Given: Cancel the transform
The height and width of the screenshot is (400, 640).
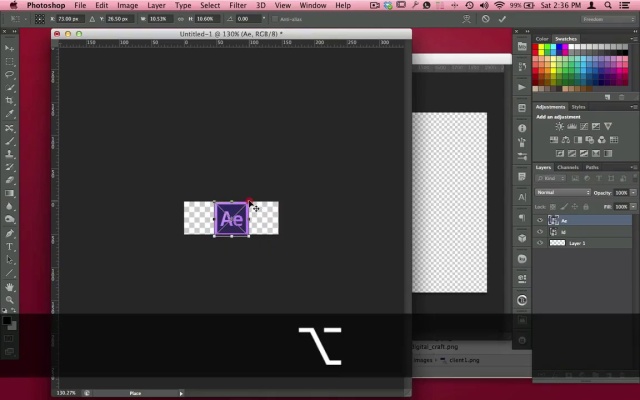Looking at the screenshot, I should click(485, 19).
